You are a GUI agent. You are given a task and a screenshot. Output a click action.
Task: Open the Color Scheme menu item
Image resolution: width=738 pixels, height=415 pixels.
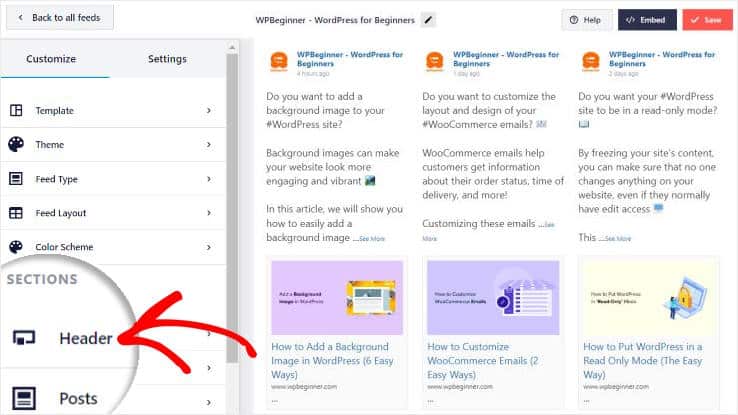[113, 247]
